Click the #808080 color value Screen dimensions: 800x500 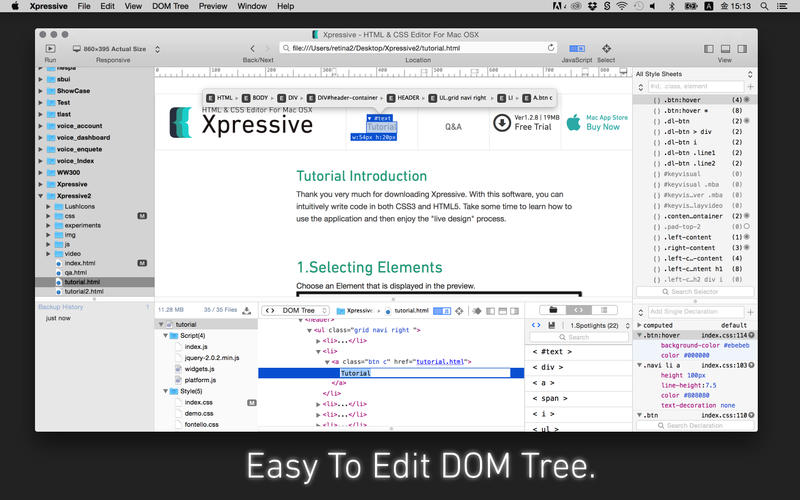click(695, 395)
